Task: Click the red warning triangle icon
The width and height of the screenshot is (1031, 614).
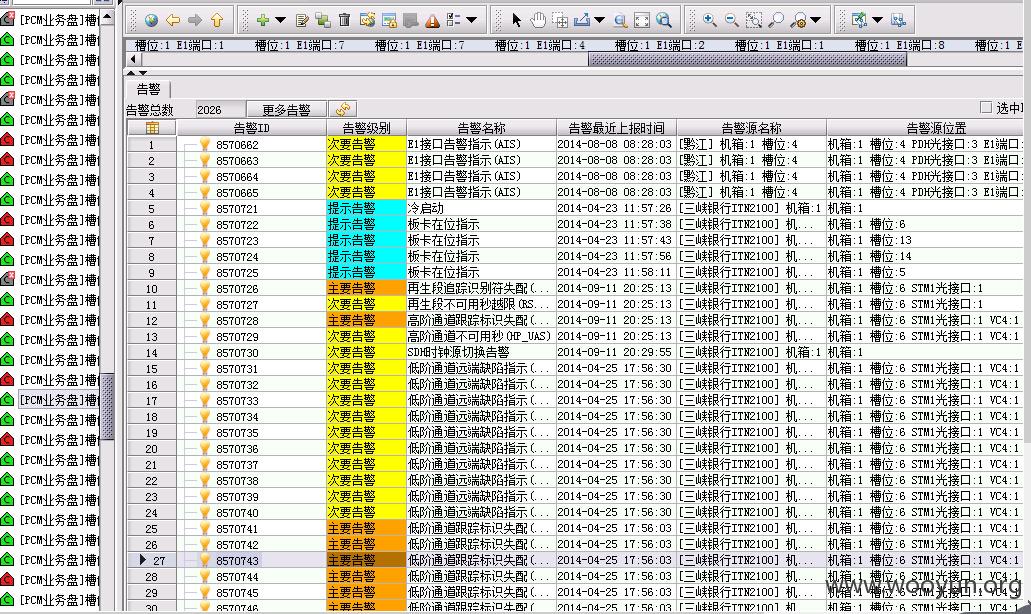Action: click(432, 21)
